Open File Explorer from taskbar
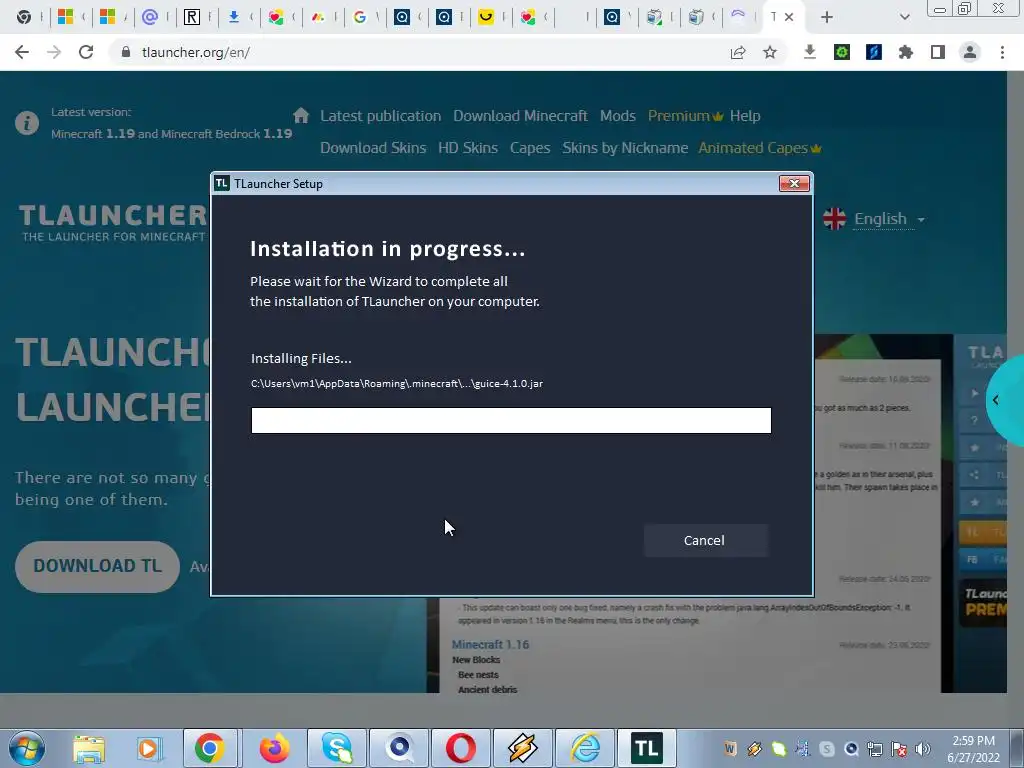1024x768 pixels. pyautogui.click(x=89, y=748)
